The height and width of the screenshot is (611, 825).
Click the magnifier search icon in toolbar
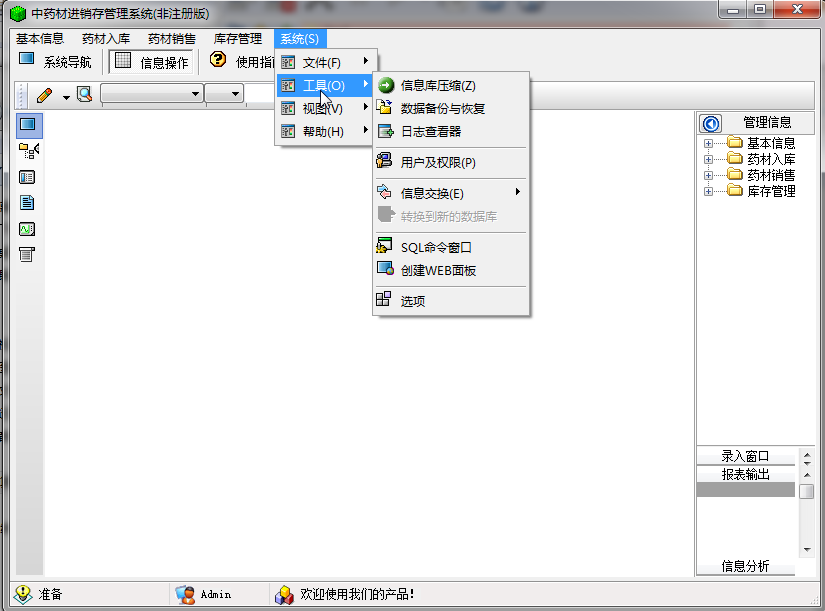tap(84, 95)
